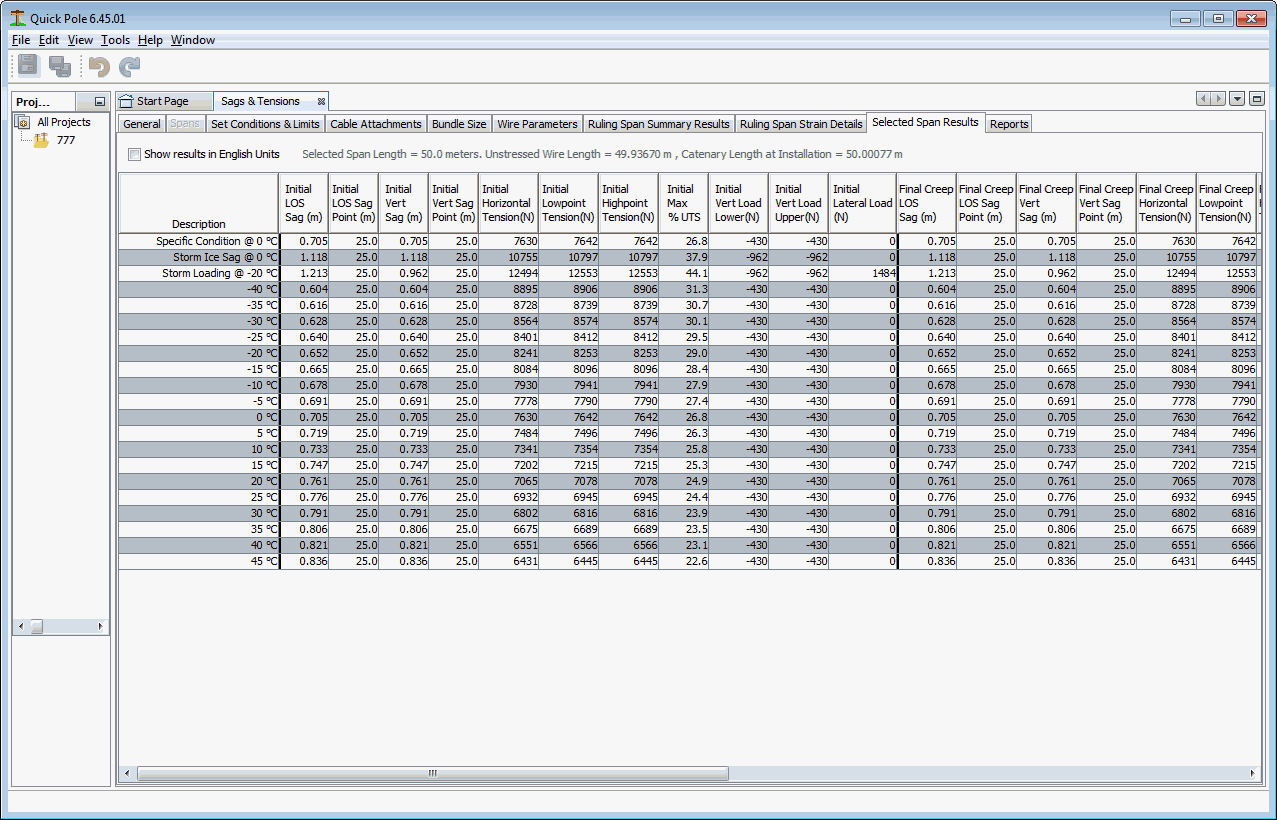Click the table's horizontal scrollbar thumb
This screenshot has height=820, width=1277.
coord(433,773)
